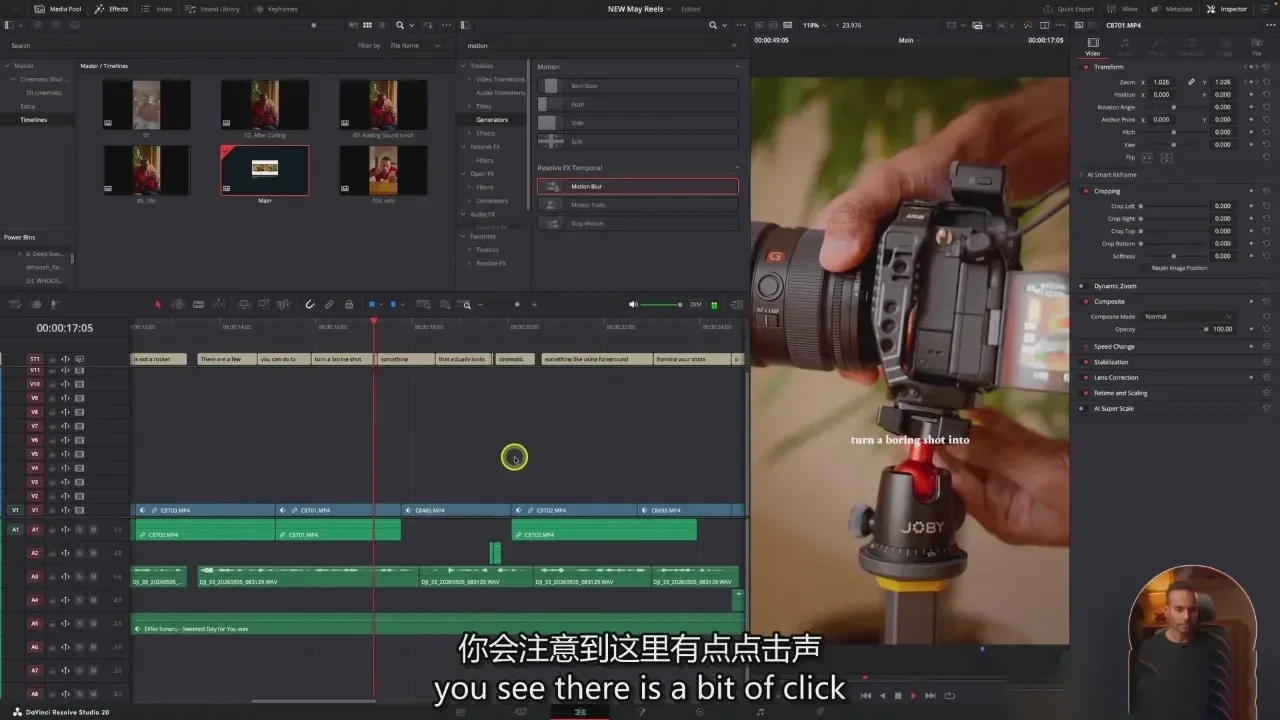Open the File Name filter dropdown

pos(417,45)
